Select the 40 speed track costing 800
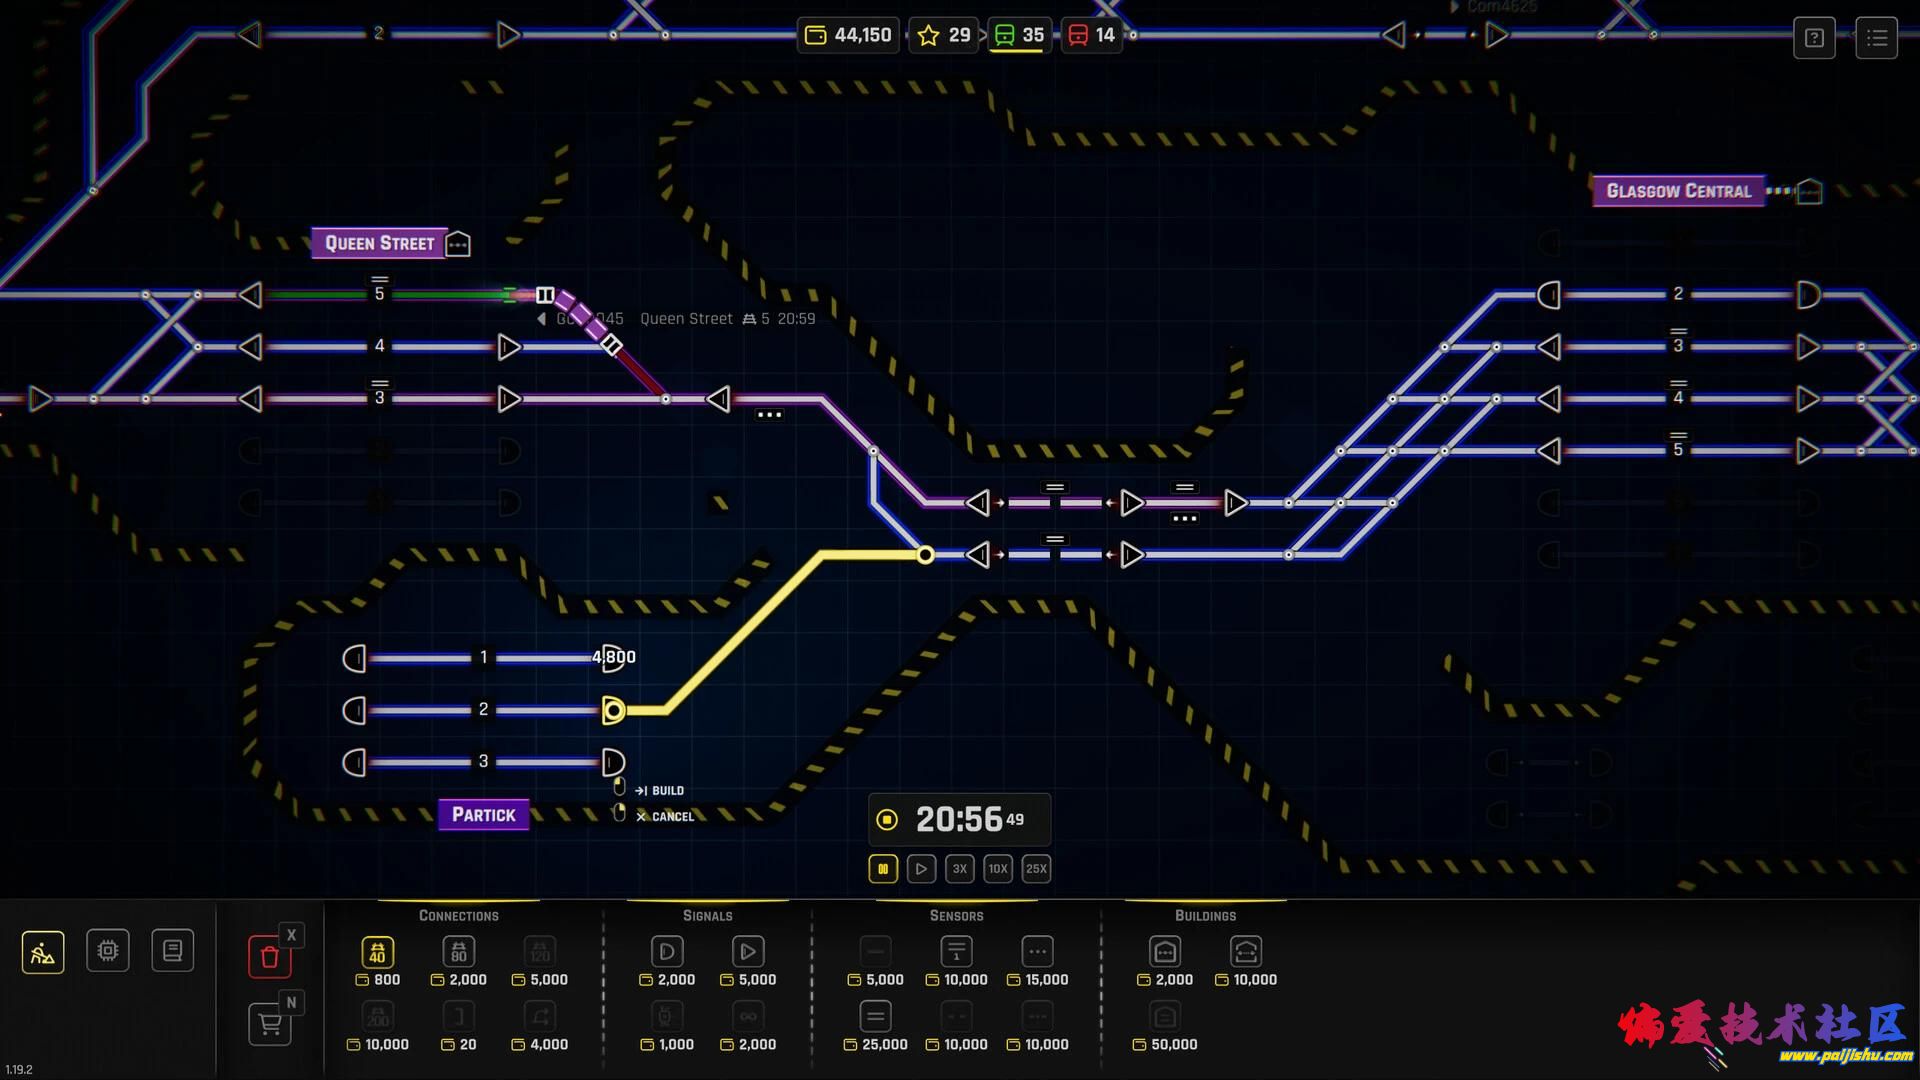The image size is (1920, 1080). click(377, 952)
